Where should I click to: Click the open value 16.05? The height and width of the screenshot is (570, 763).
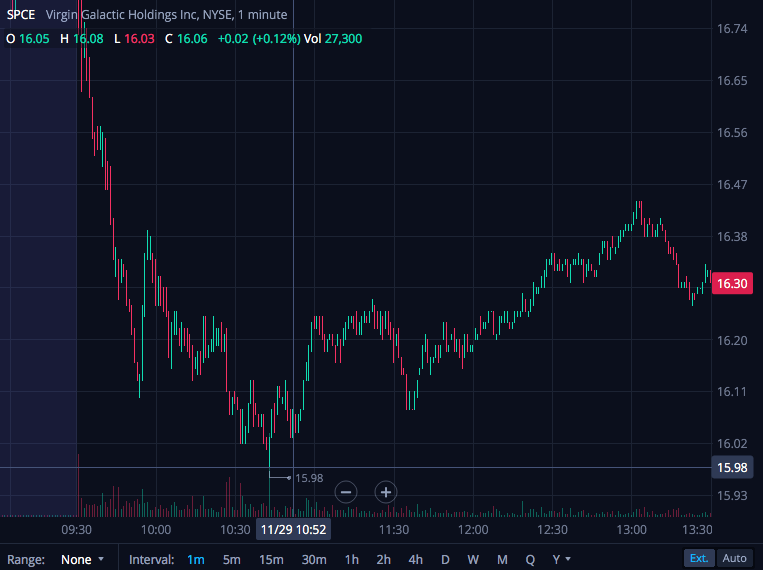point(34,38)
